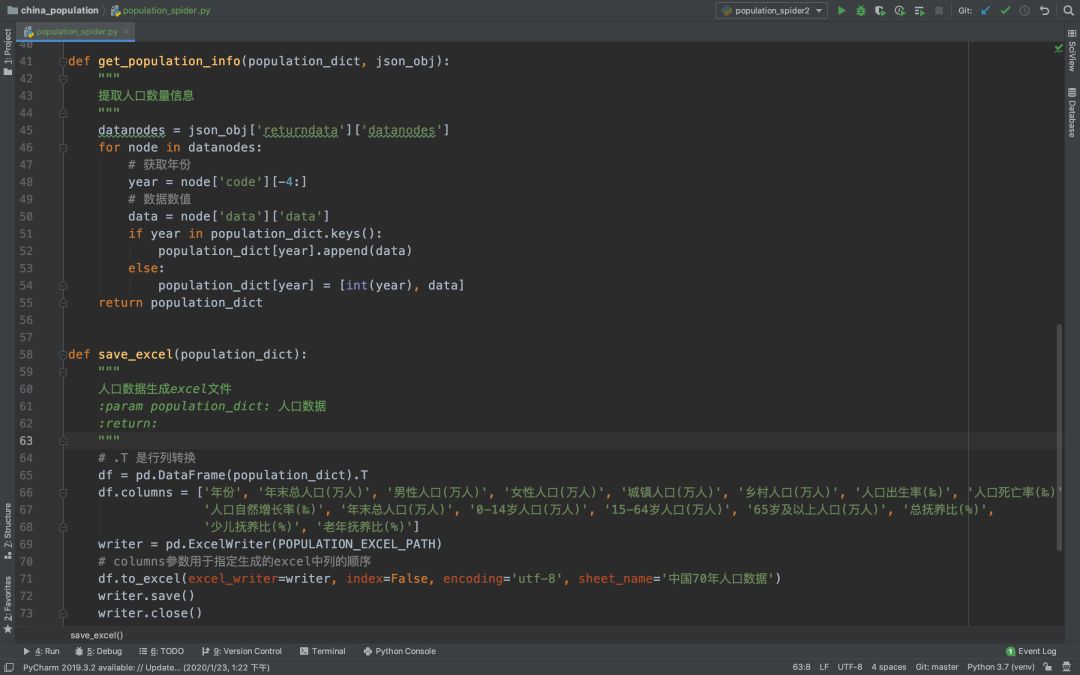Run with Coverage icon in toolbar
This screenshot has width=1080, height=675.
[x=880, y=10]
